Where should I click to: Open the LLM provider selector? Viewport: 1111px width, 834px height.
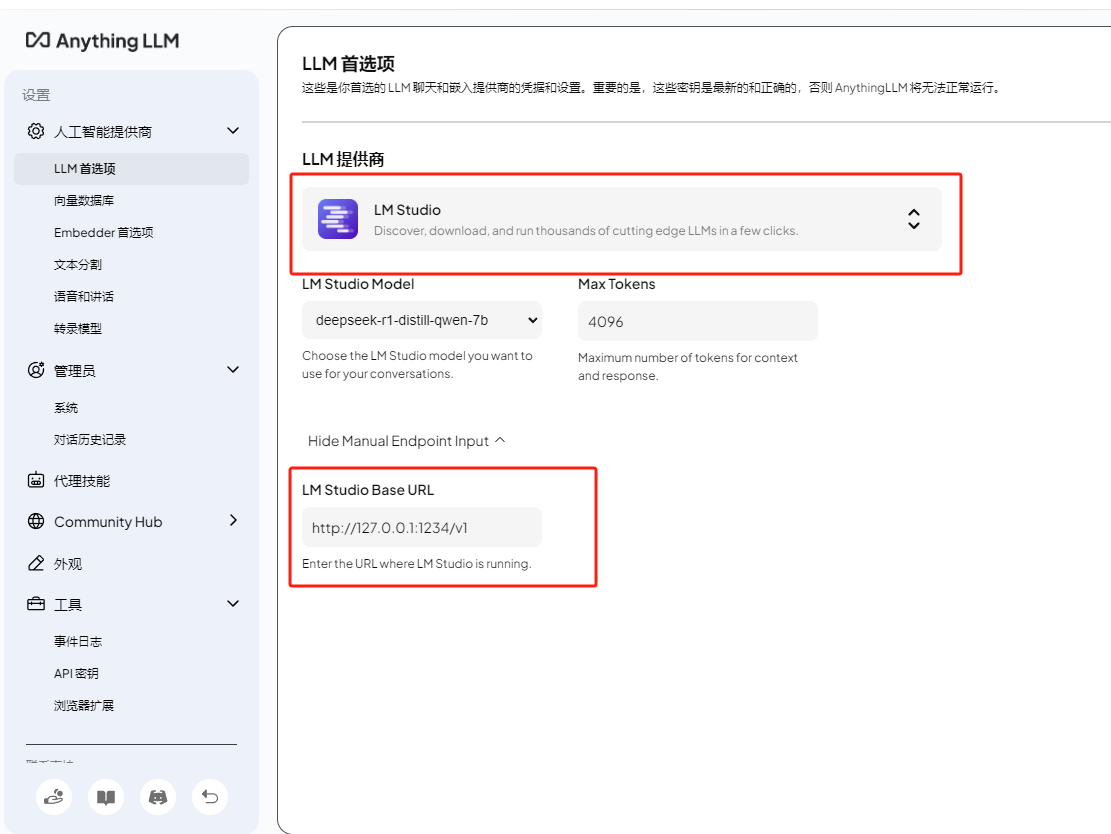click(x=621, y=219)
